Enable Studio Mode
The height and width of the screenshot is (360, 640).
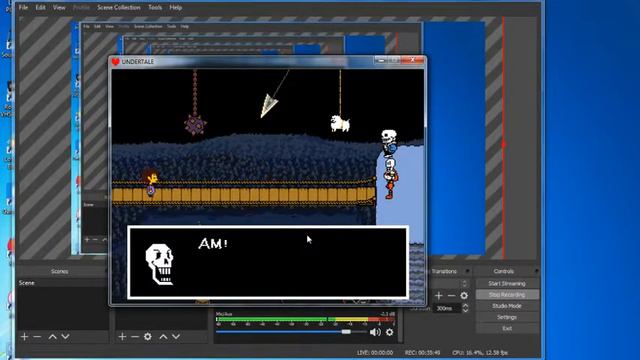coord(507,306)
